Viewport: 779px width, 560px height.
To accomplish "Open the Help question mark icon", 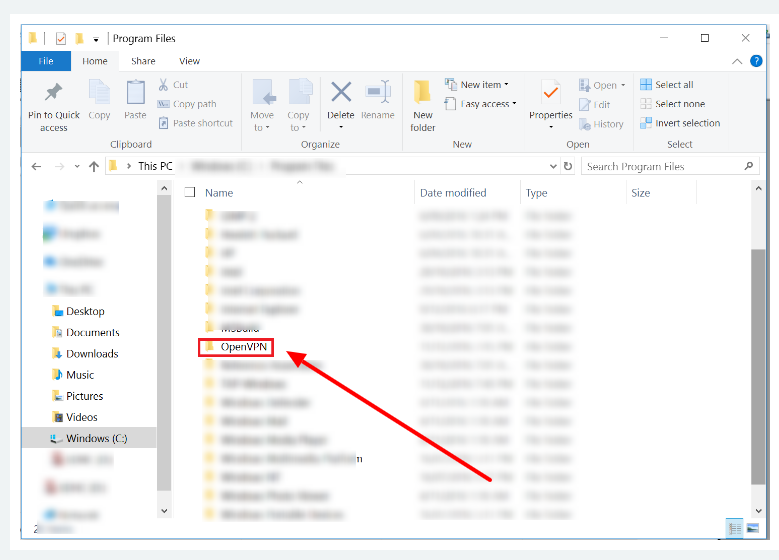I will pyautogui.click(x=756, y=61).
